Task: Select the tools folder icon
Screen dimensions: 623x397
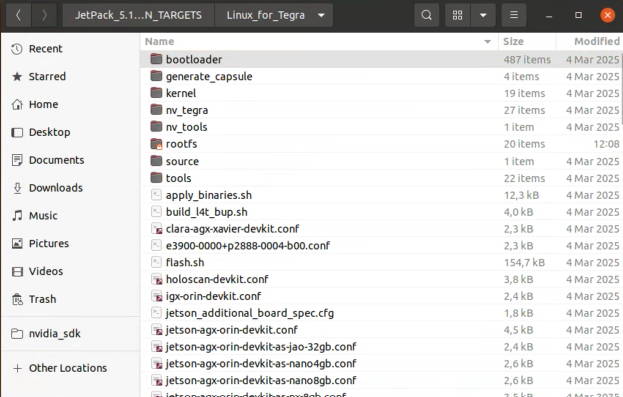Action: click(157, 178)
